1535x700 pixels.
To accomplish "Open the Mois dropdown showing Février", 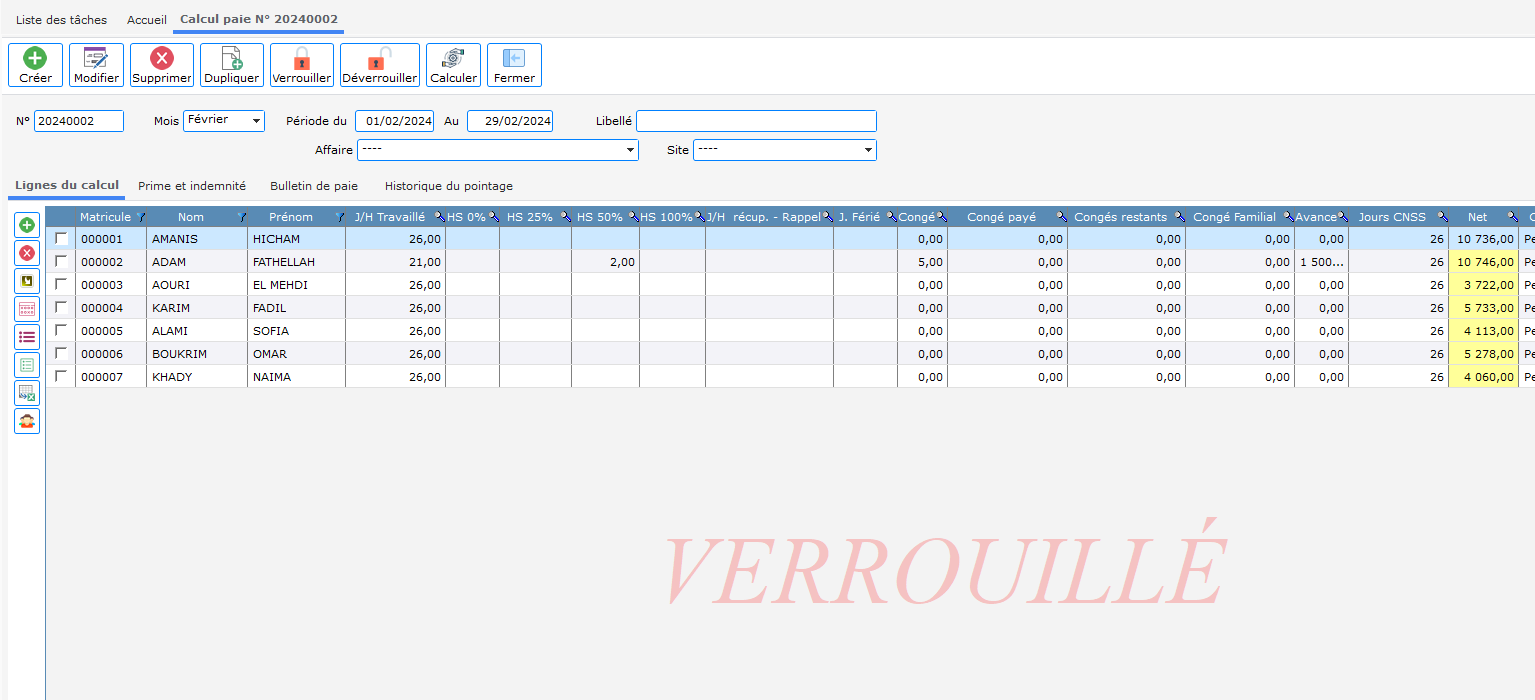I will (224, 121).
